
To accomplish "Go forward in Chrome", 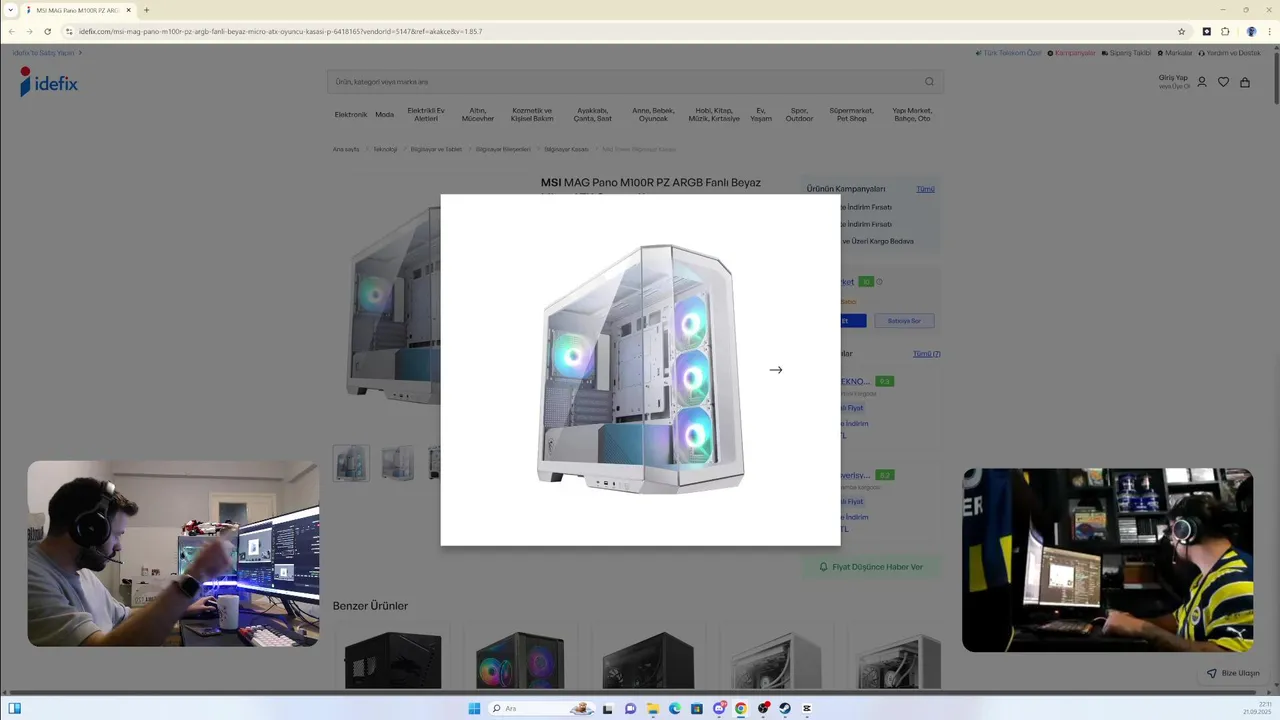I will 29,31.
